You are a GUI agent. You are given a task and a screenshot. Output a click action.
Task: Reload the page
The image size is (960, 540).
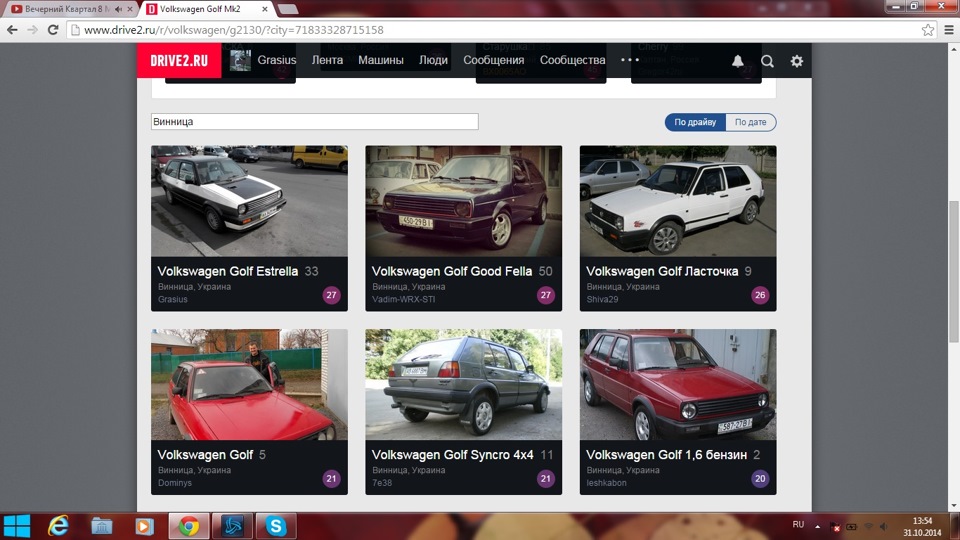[x=53, y=29]
